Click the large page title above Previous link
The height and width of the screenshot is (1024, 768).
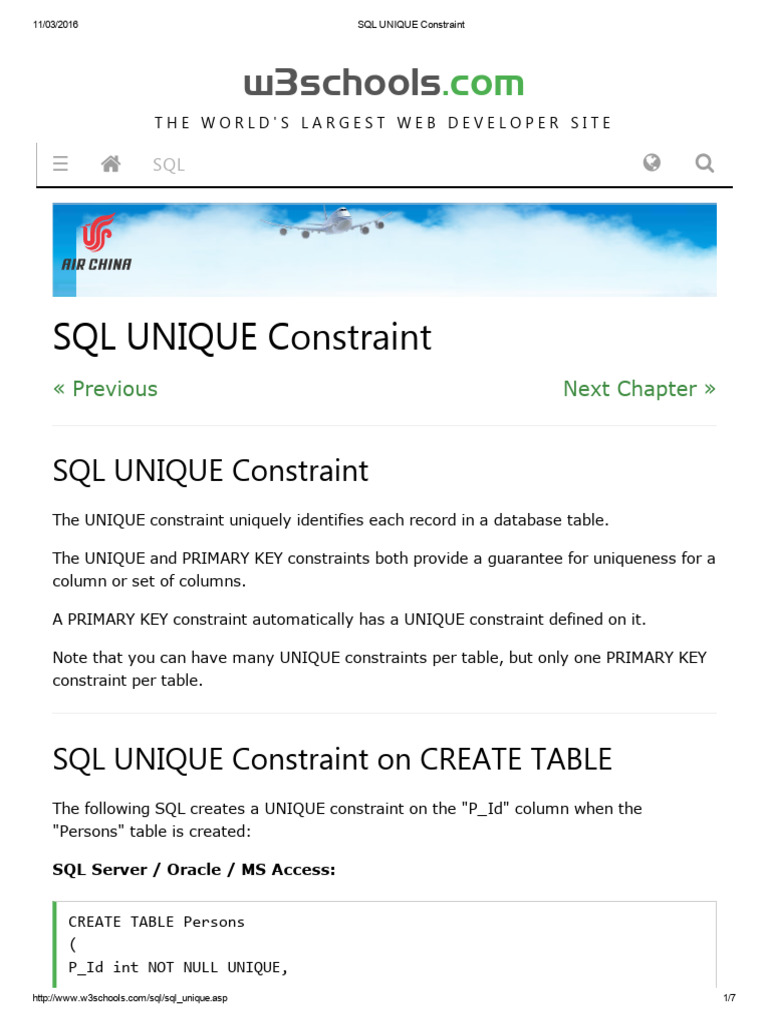click(x=242, y=338)
